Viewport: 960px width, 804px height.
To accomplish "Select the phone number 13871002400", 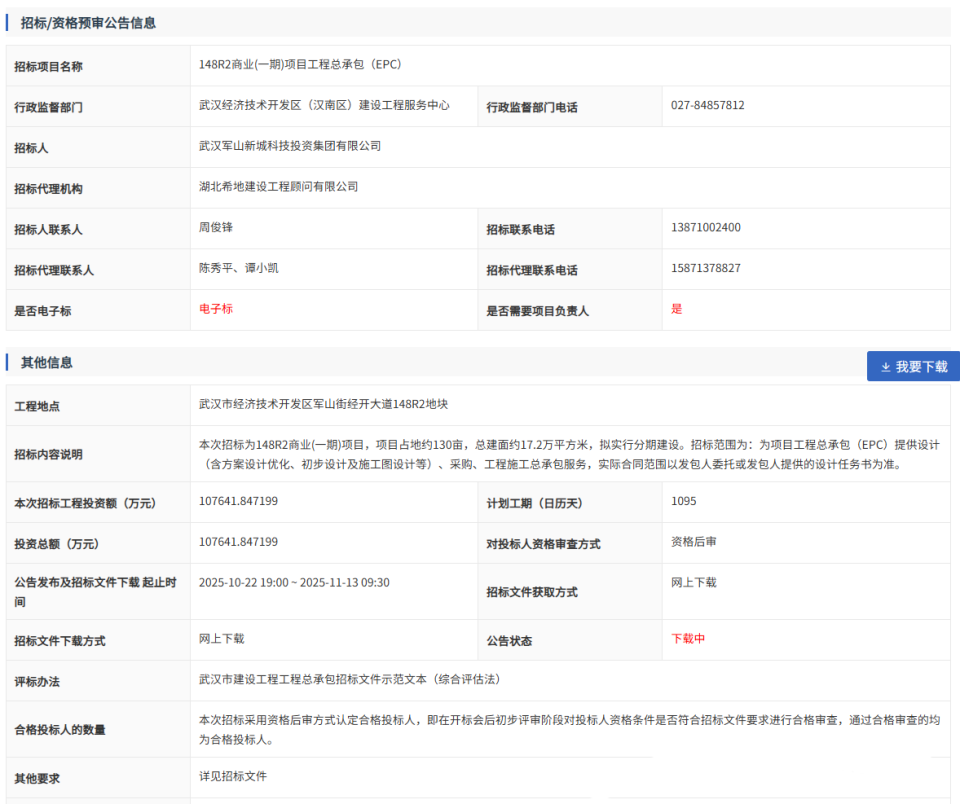I will [706, 228].
